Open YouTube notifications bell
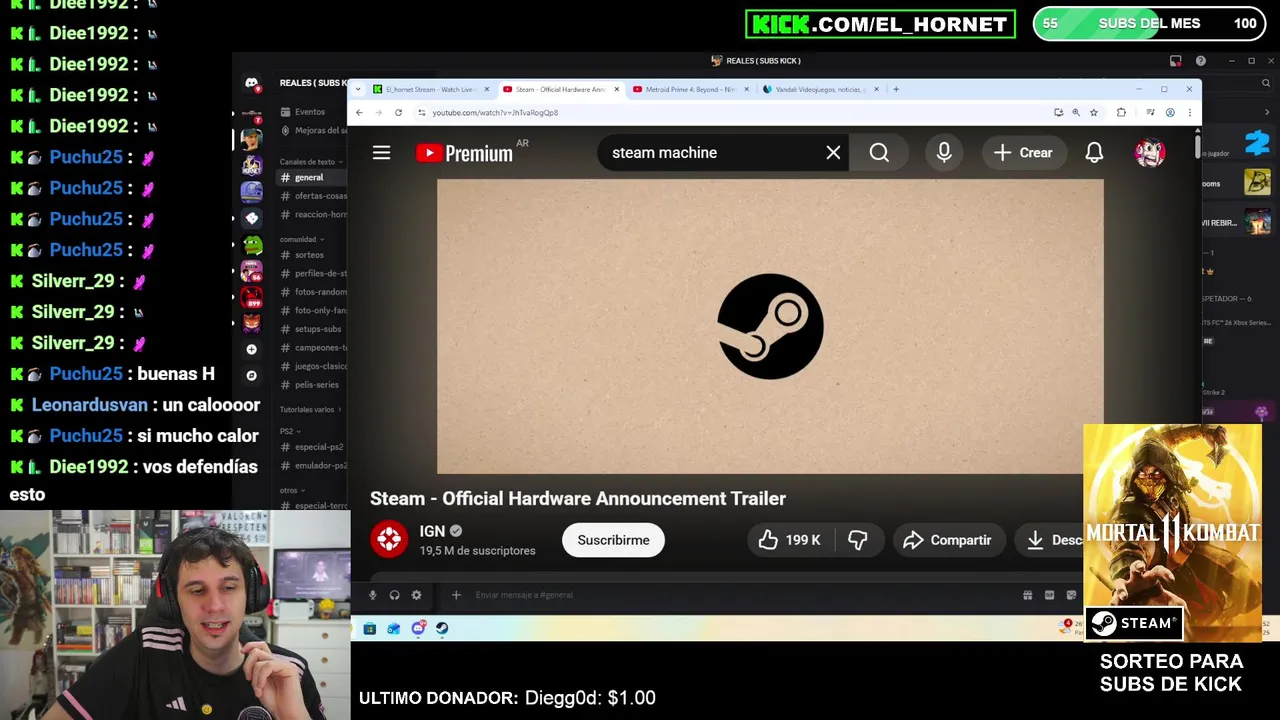Image resolution: width=1280 pixels, height=720 pixels. (x=1094, y=153)
